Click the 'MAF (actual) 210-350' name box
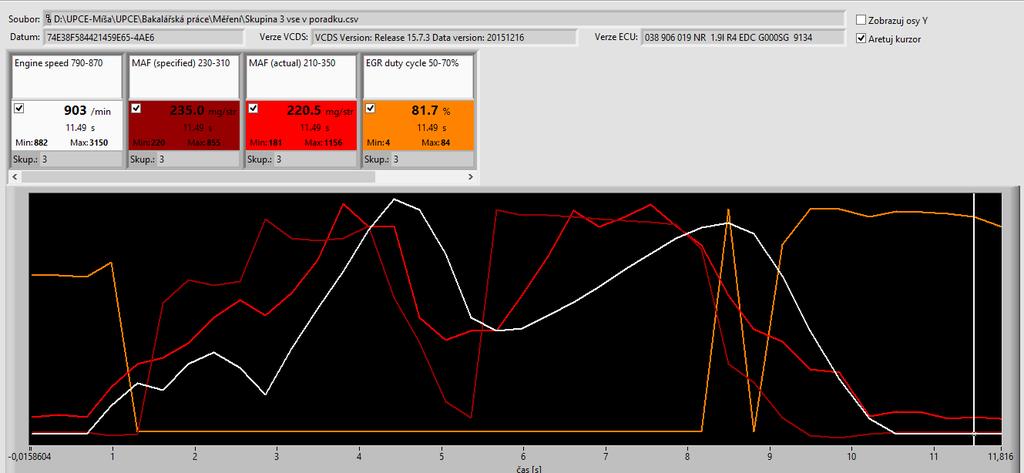The width and height of the screenshot is (1024, 473). point(301,76)
